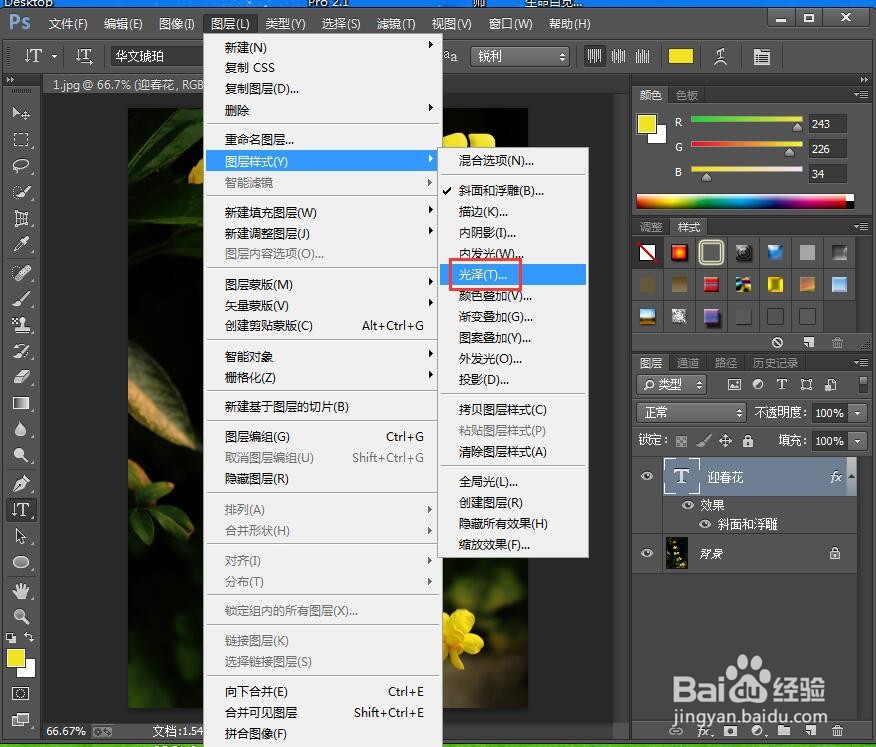Toggle lock position
This screenshot has width=876, height=747.
pyautogui.click(x=725, y=441)
